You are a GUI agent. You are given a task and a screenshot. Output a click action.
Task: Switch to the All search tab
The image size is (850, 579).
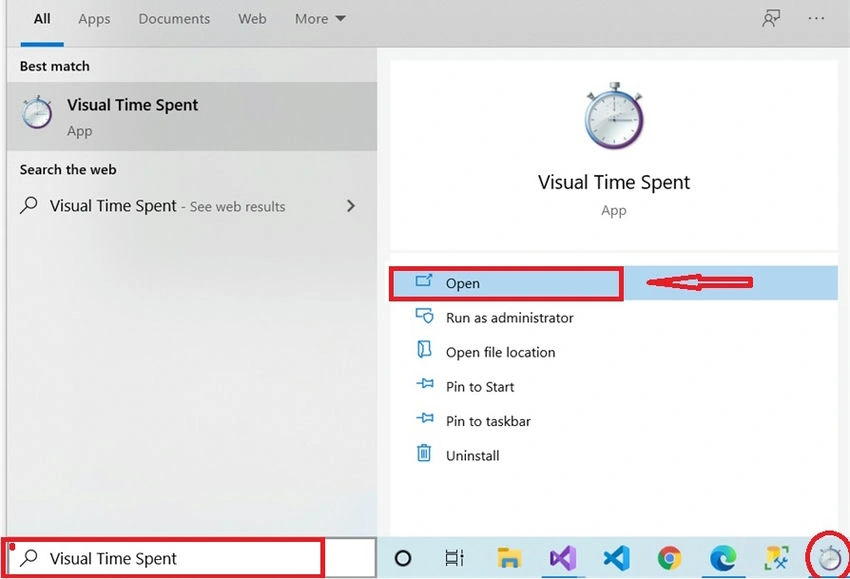[x=42, y=19]
